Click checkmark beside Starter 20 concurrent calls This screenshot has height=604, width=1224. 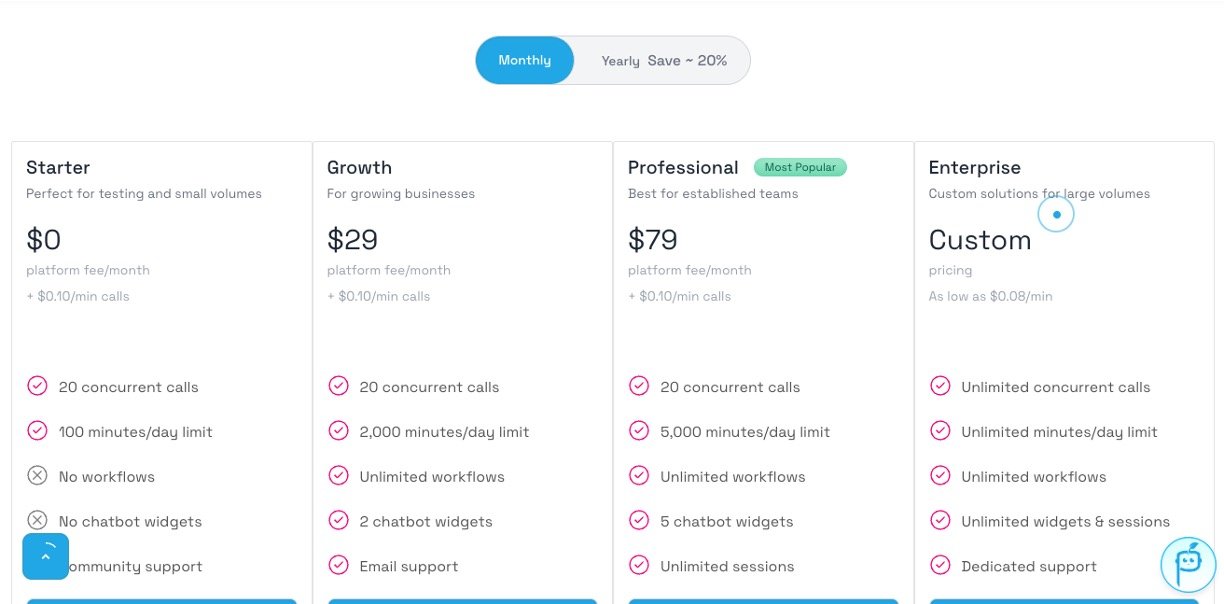point(37,386)
